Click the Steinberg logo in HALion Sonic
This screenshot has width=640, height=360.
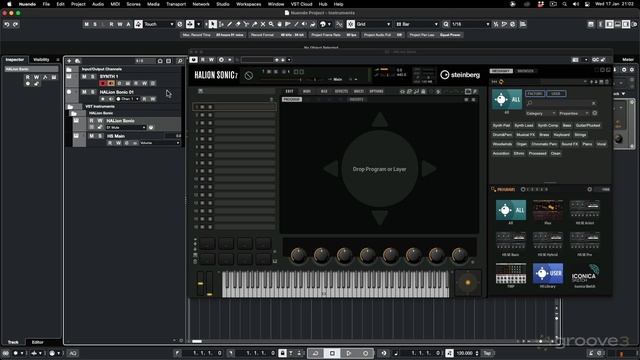click(460, 75)
